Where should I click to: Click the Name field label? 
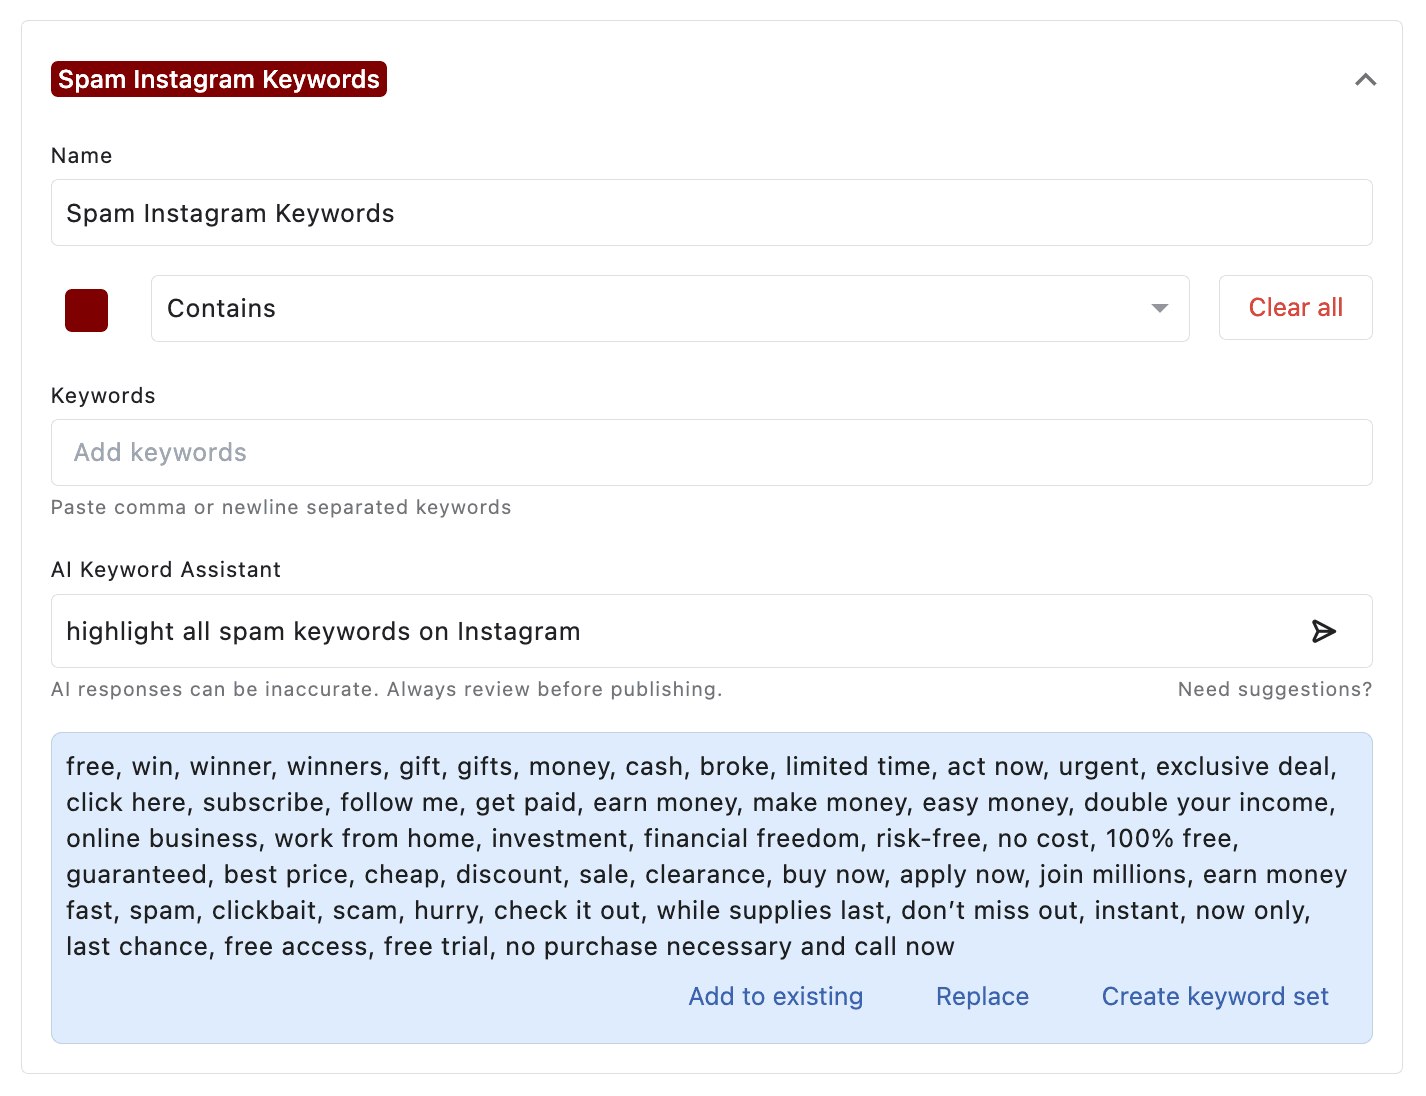coord(82,156)
